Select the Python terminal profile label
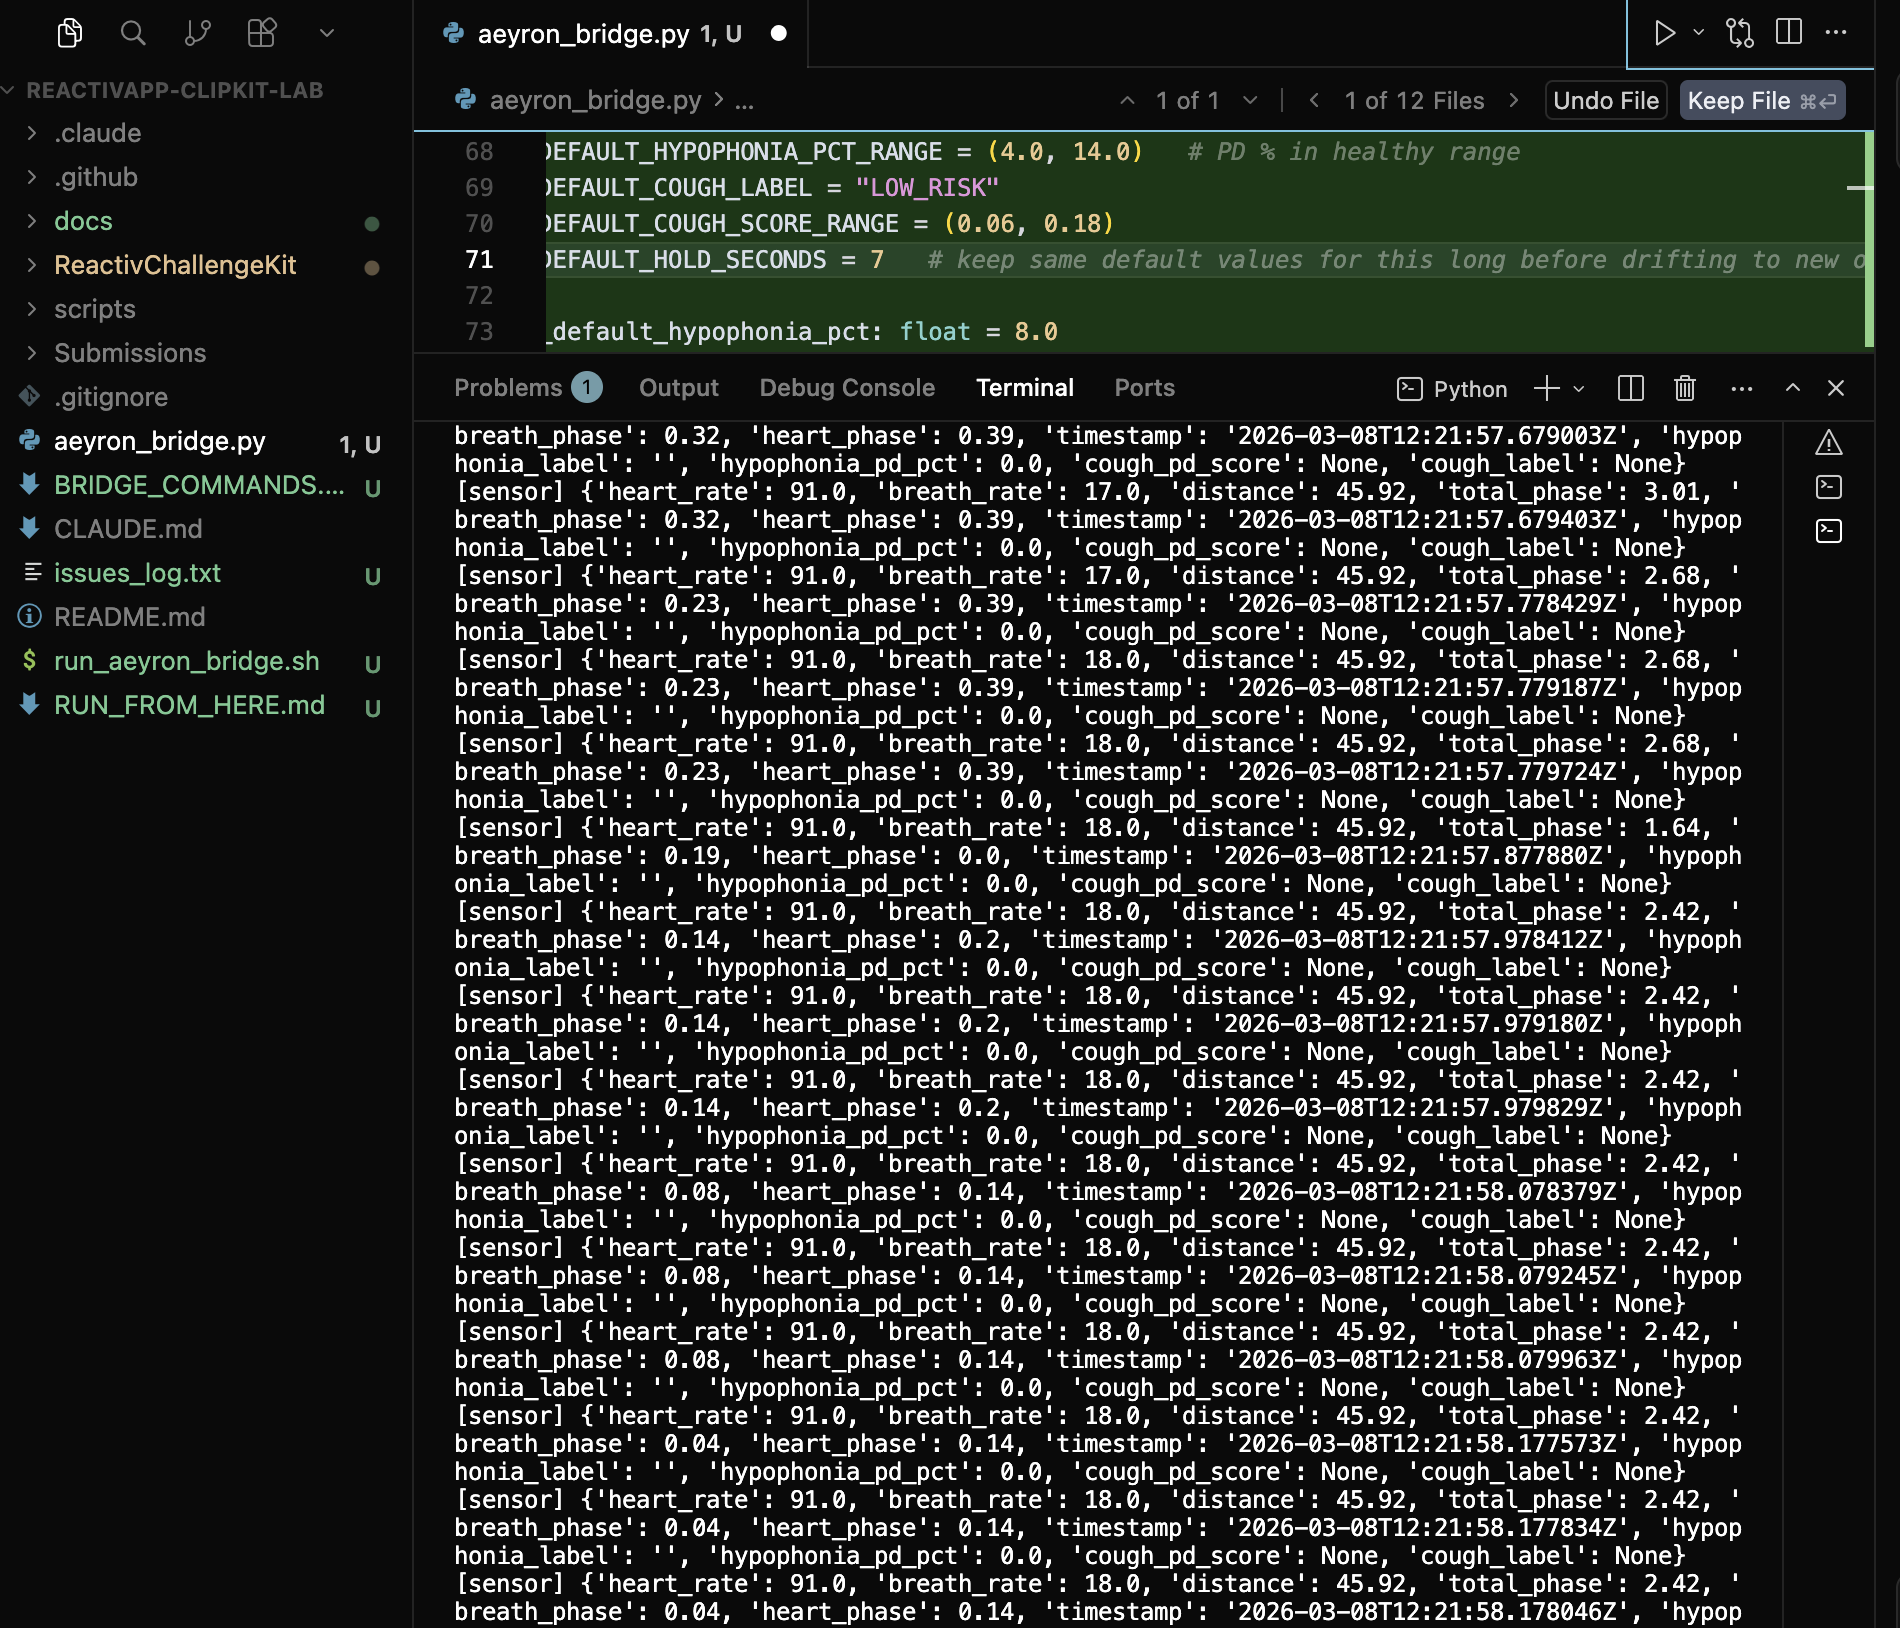This screenshot has width=1900, height=1628. (x=1452, y=389)
